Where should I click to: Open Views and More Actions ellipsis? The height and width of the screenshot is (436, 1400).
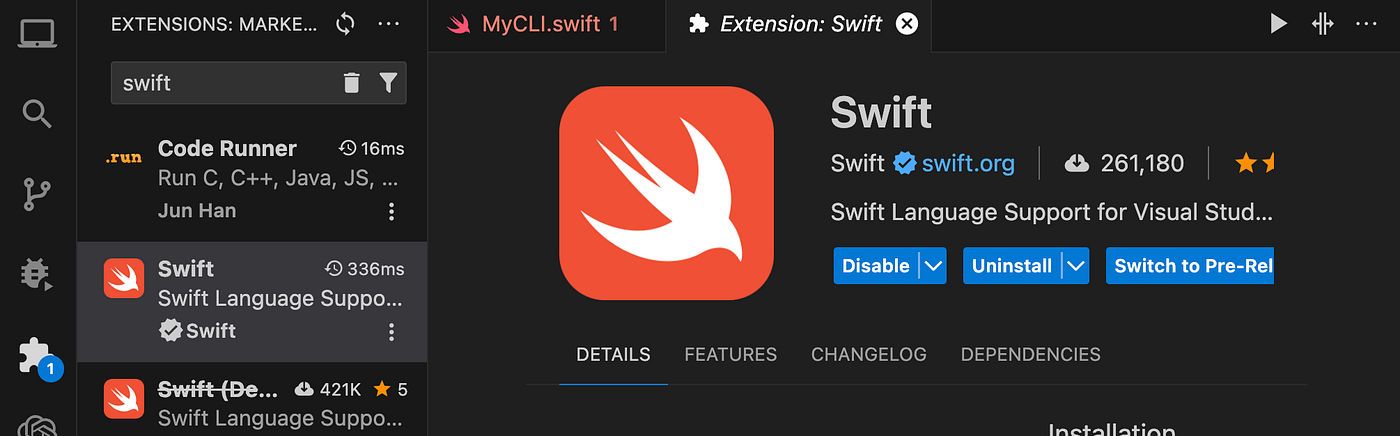(392, 24)
